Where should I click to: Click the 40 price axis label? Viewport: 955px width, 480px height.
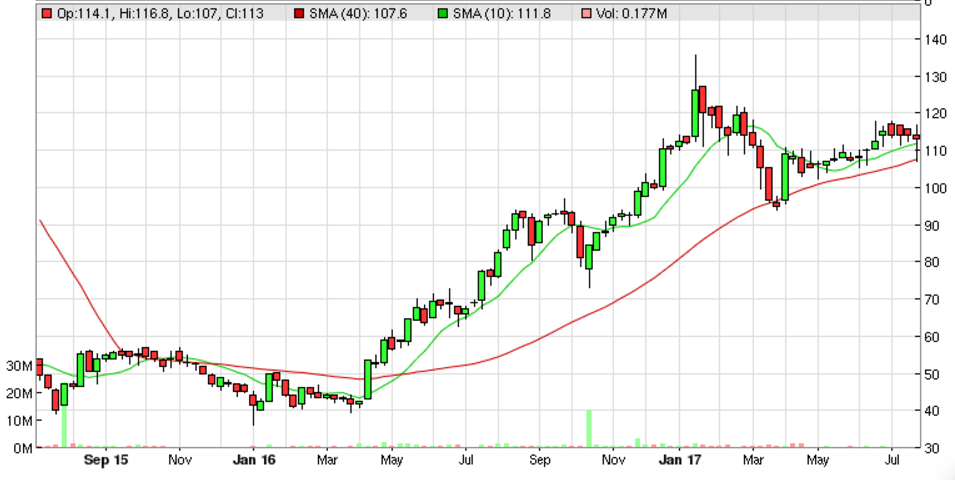[x=932, y=411]
